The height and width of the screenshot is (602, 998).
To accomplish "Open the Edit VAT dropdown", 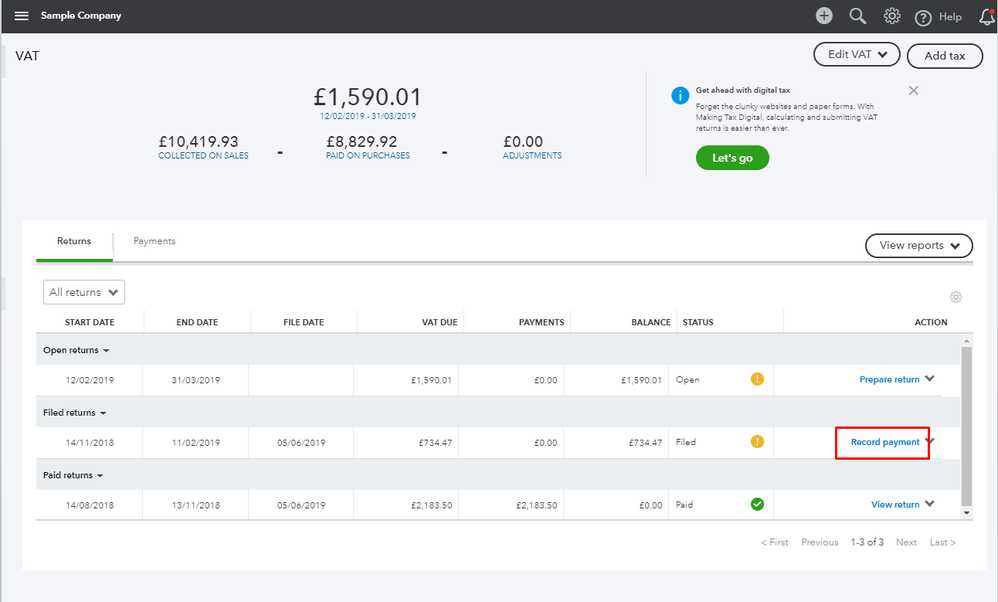I will pos(857,55).
